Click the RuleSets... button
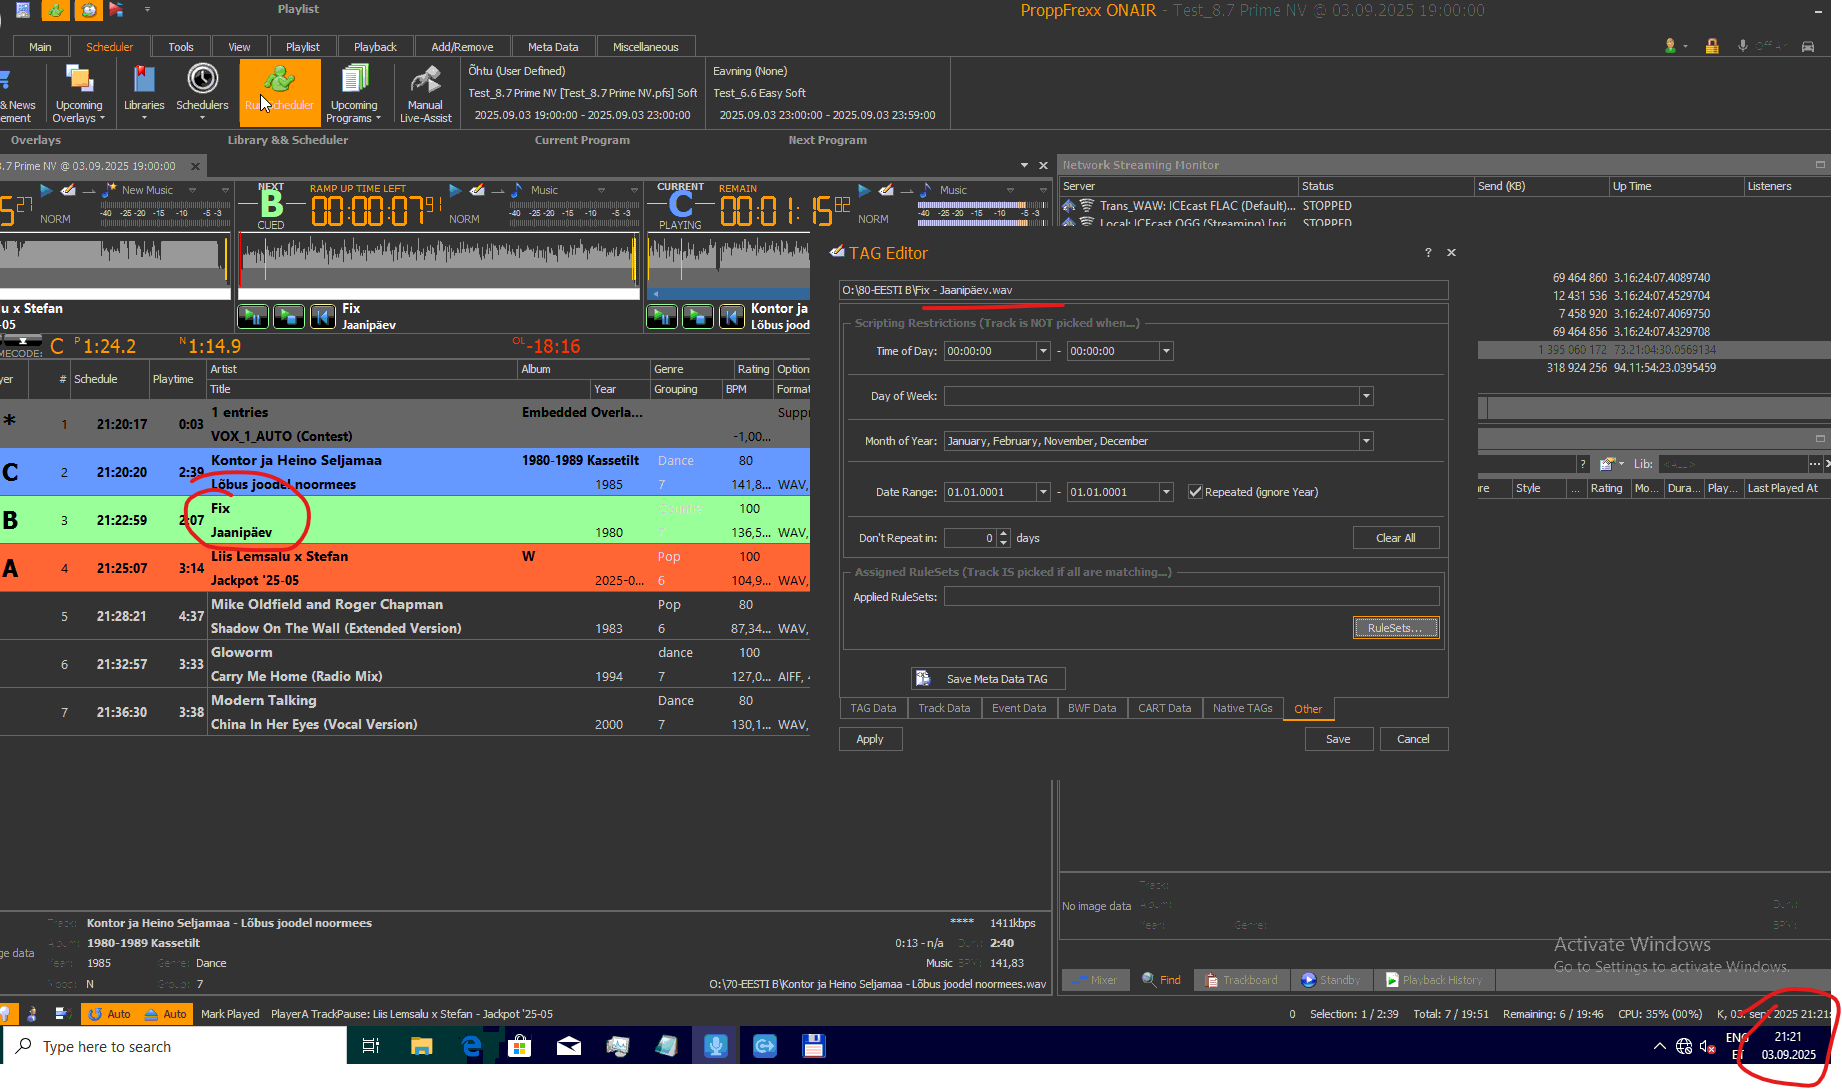1842x1090 pixels. [x=1395, y=628]
